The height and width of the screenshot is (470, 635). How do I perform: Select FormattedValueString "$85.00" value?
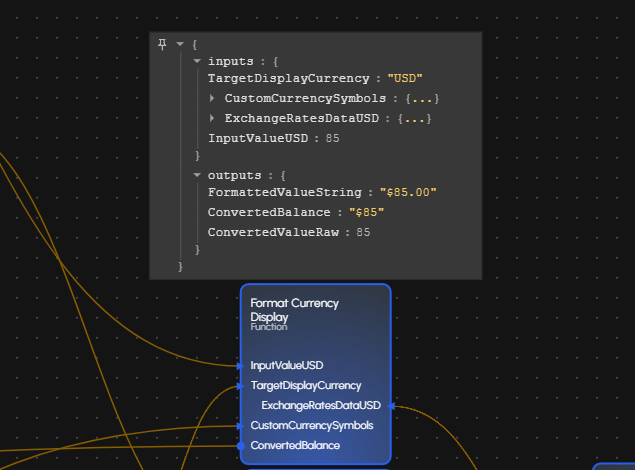(408, 192)
